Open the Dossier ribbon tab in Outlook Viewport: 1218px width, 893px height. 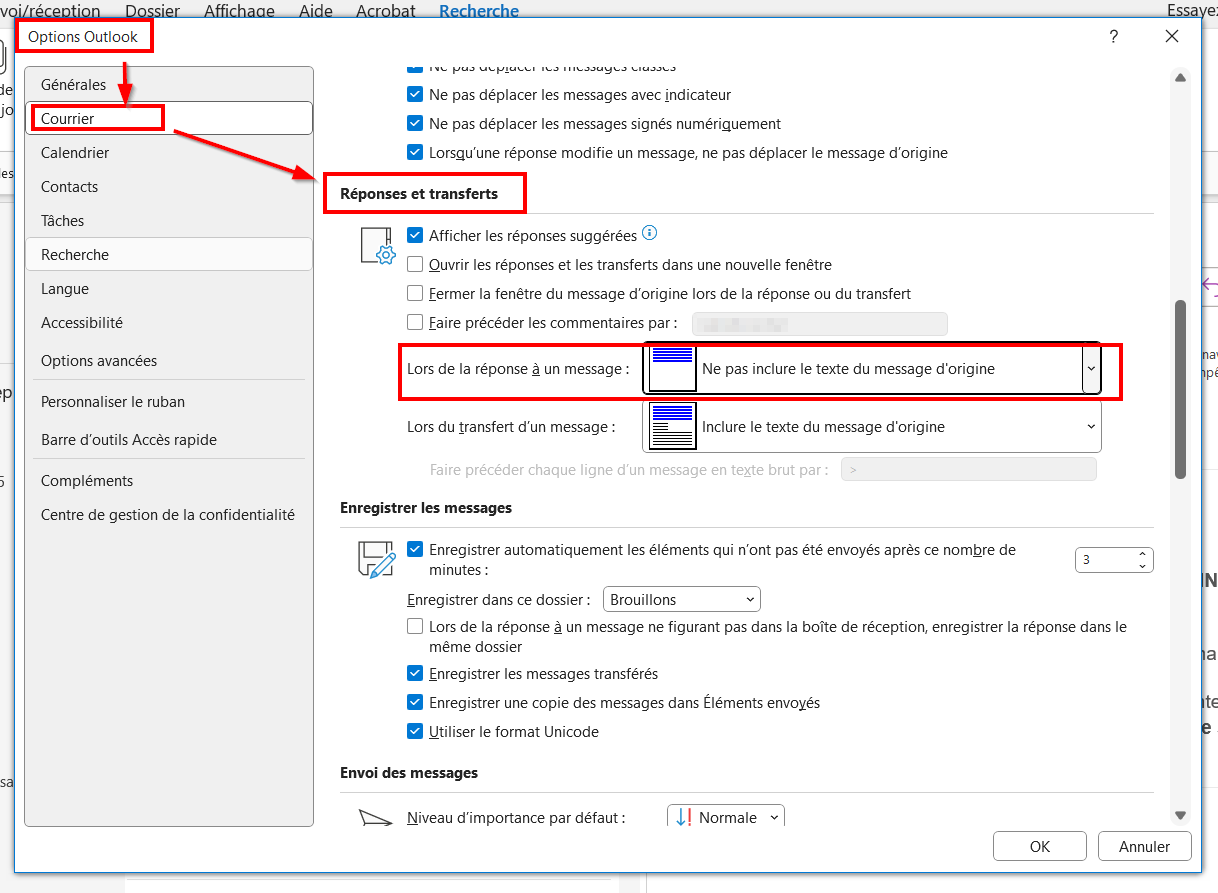152,11
